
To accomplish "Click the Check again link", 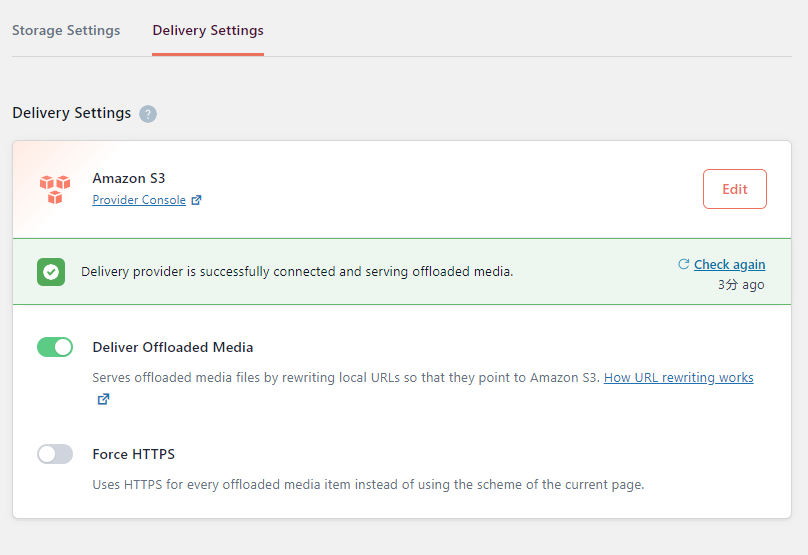I will pyautogui.click(x=729, y=264).
